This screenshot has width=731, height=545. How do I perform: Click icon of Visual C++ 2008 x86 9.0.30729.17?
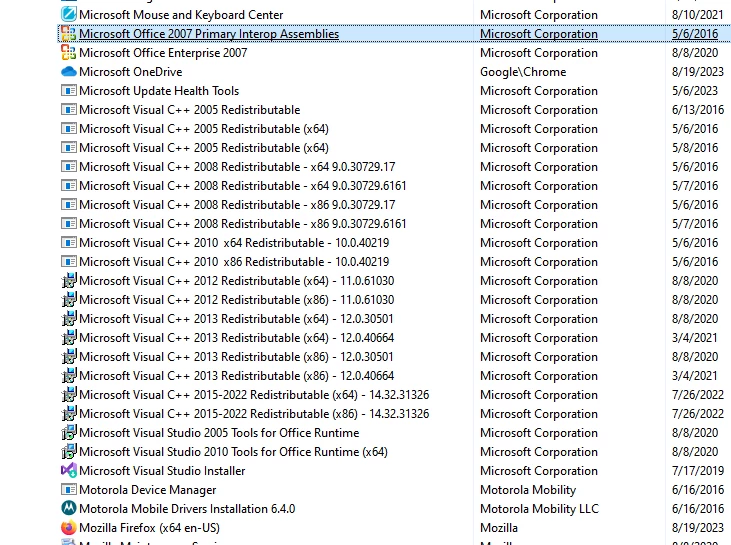tap(69, 205)
